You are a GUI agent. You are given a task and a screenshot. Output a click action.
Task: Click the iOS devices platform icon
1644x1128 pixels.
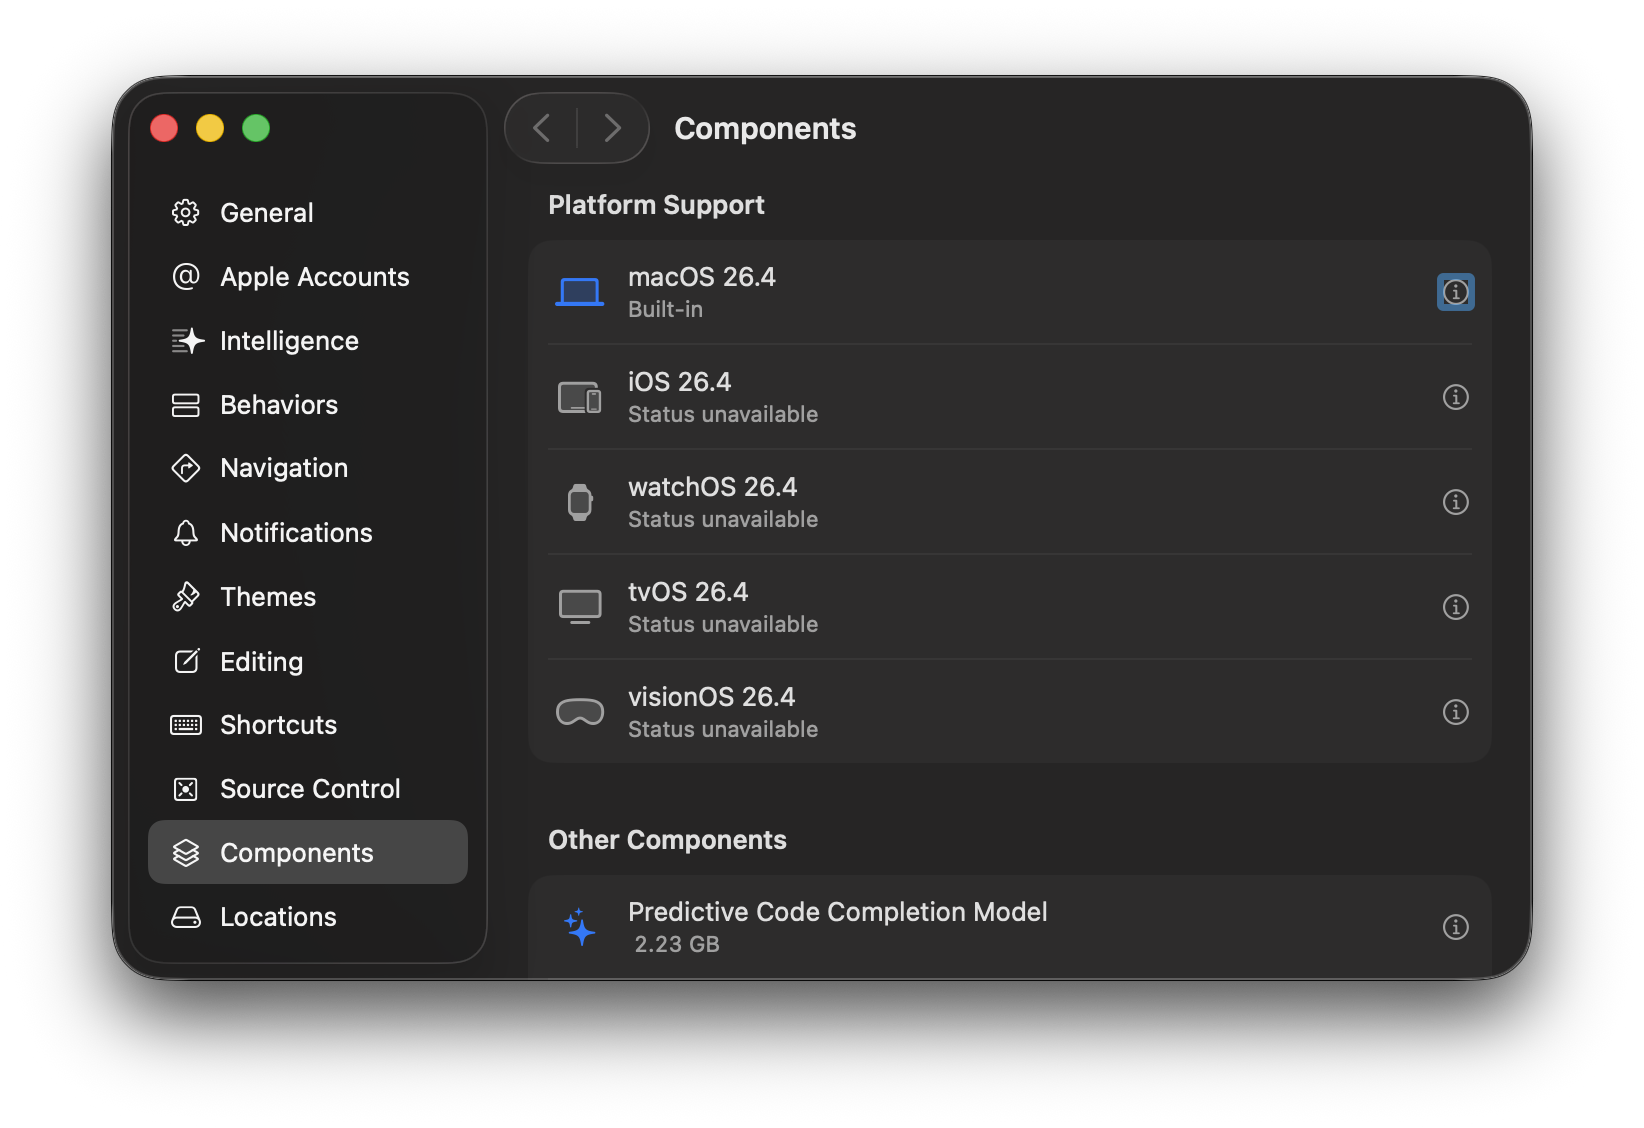pos(580,397)
